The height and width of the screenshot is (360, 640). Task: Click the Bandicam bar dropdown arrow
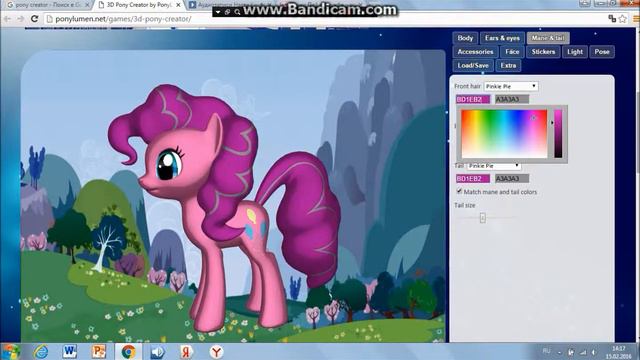(218, 12)
